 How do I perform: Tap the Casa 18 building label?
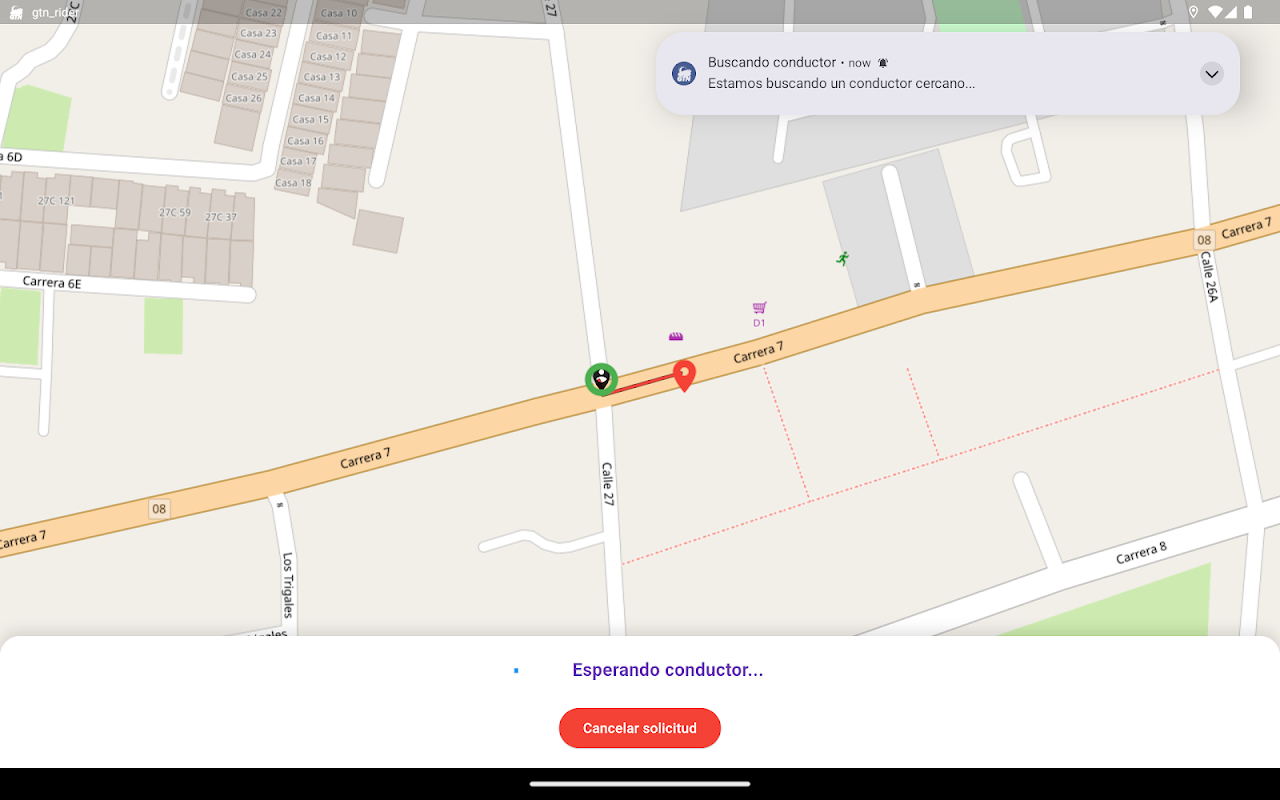click(x=293, y=183)
